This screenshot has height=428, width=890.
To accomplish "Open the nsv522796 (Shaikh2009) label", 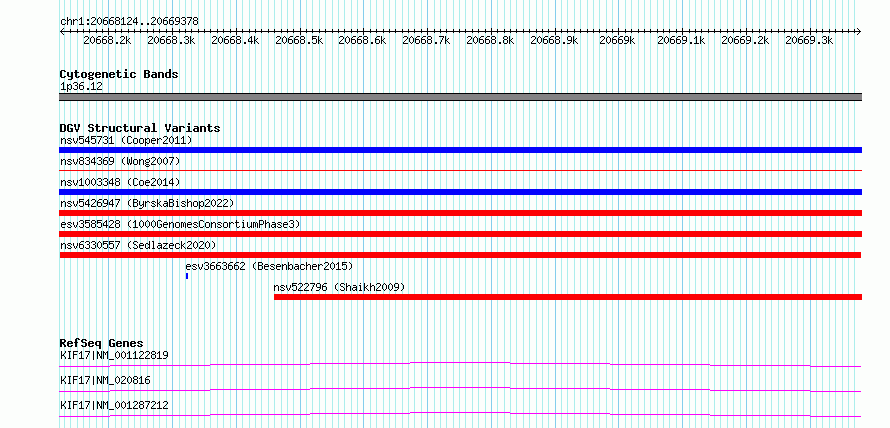I will click(x=339, y=287).
